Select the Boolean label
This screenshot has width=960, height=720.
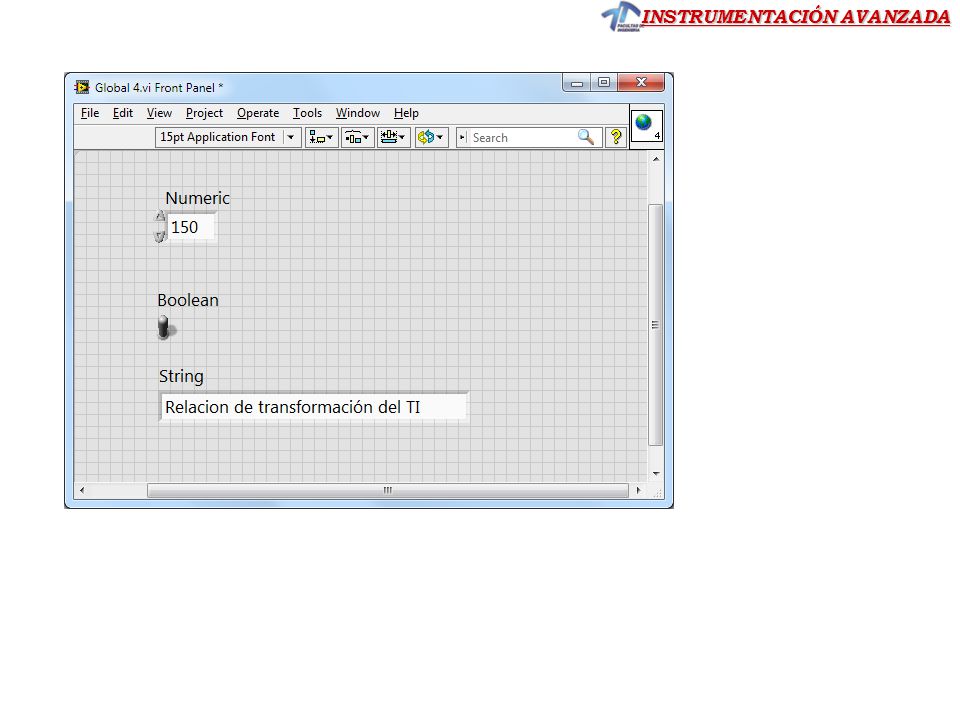pyautogui.click(x=188, y=300)
